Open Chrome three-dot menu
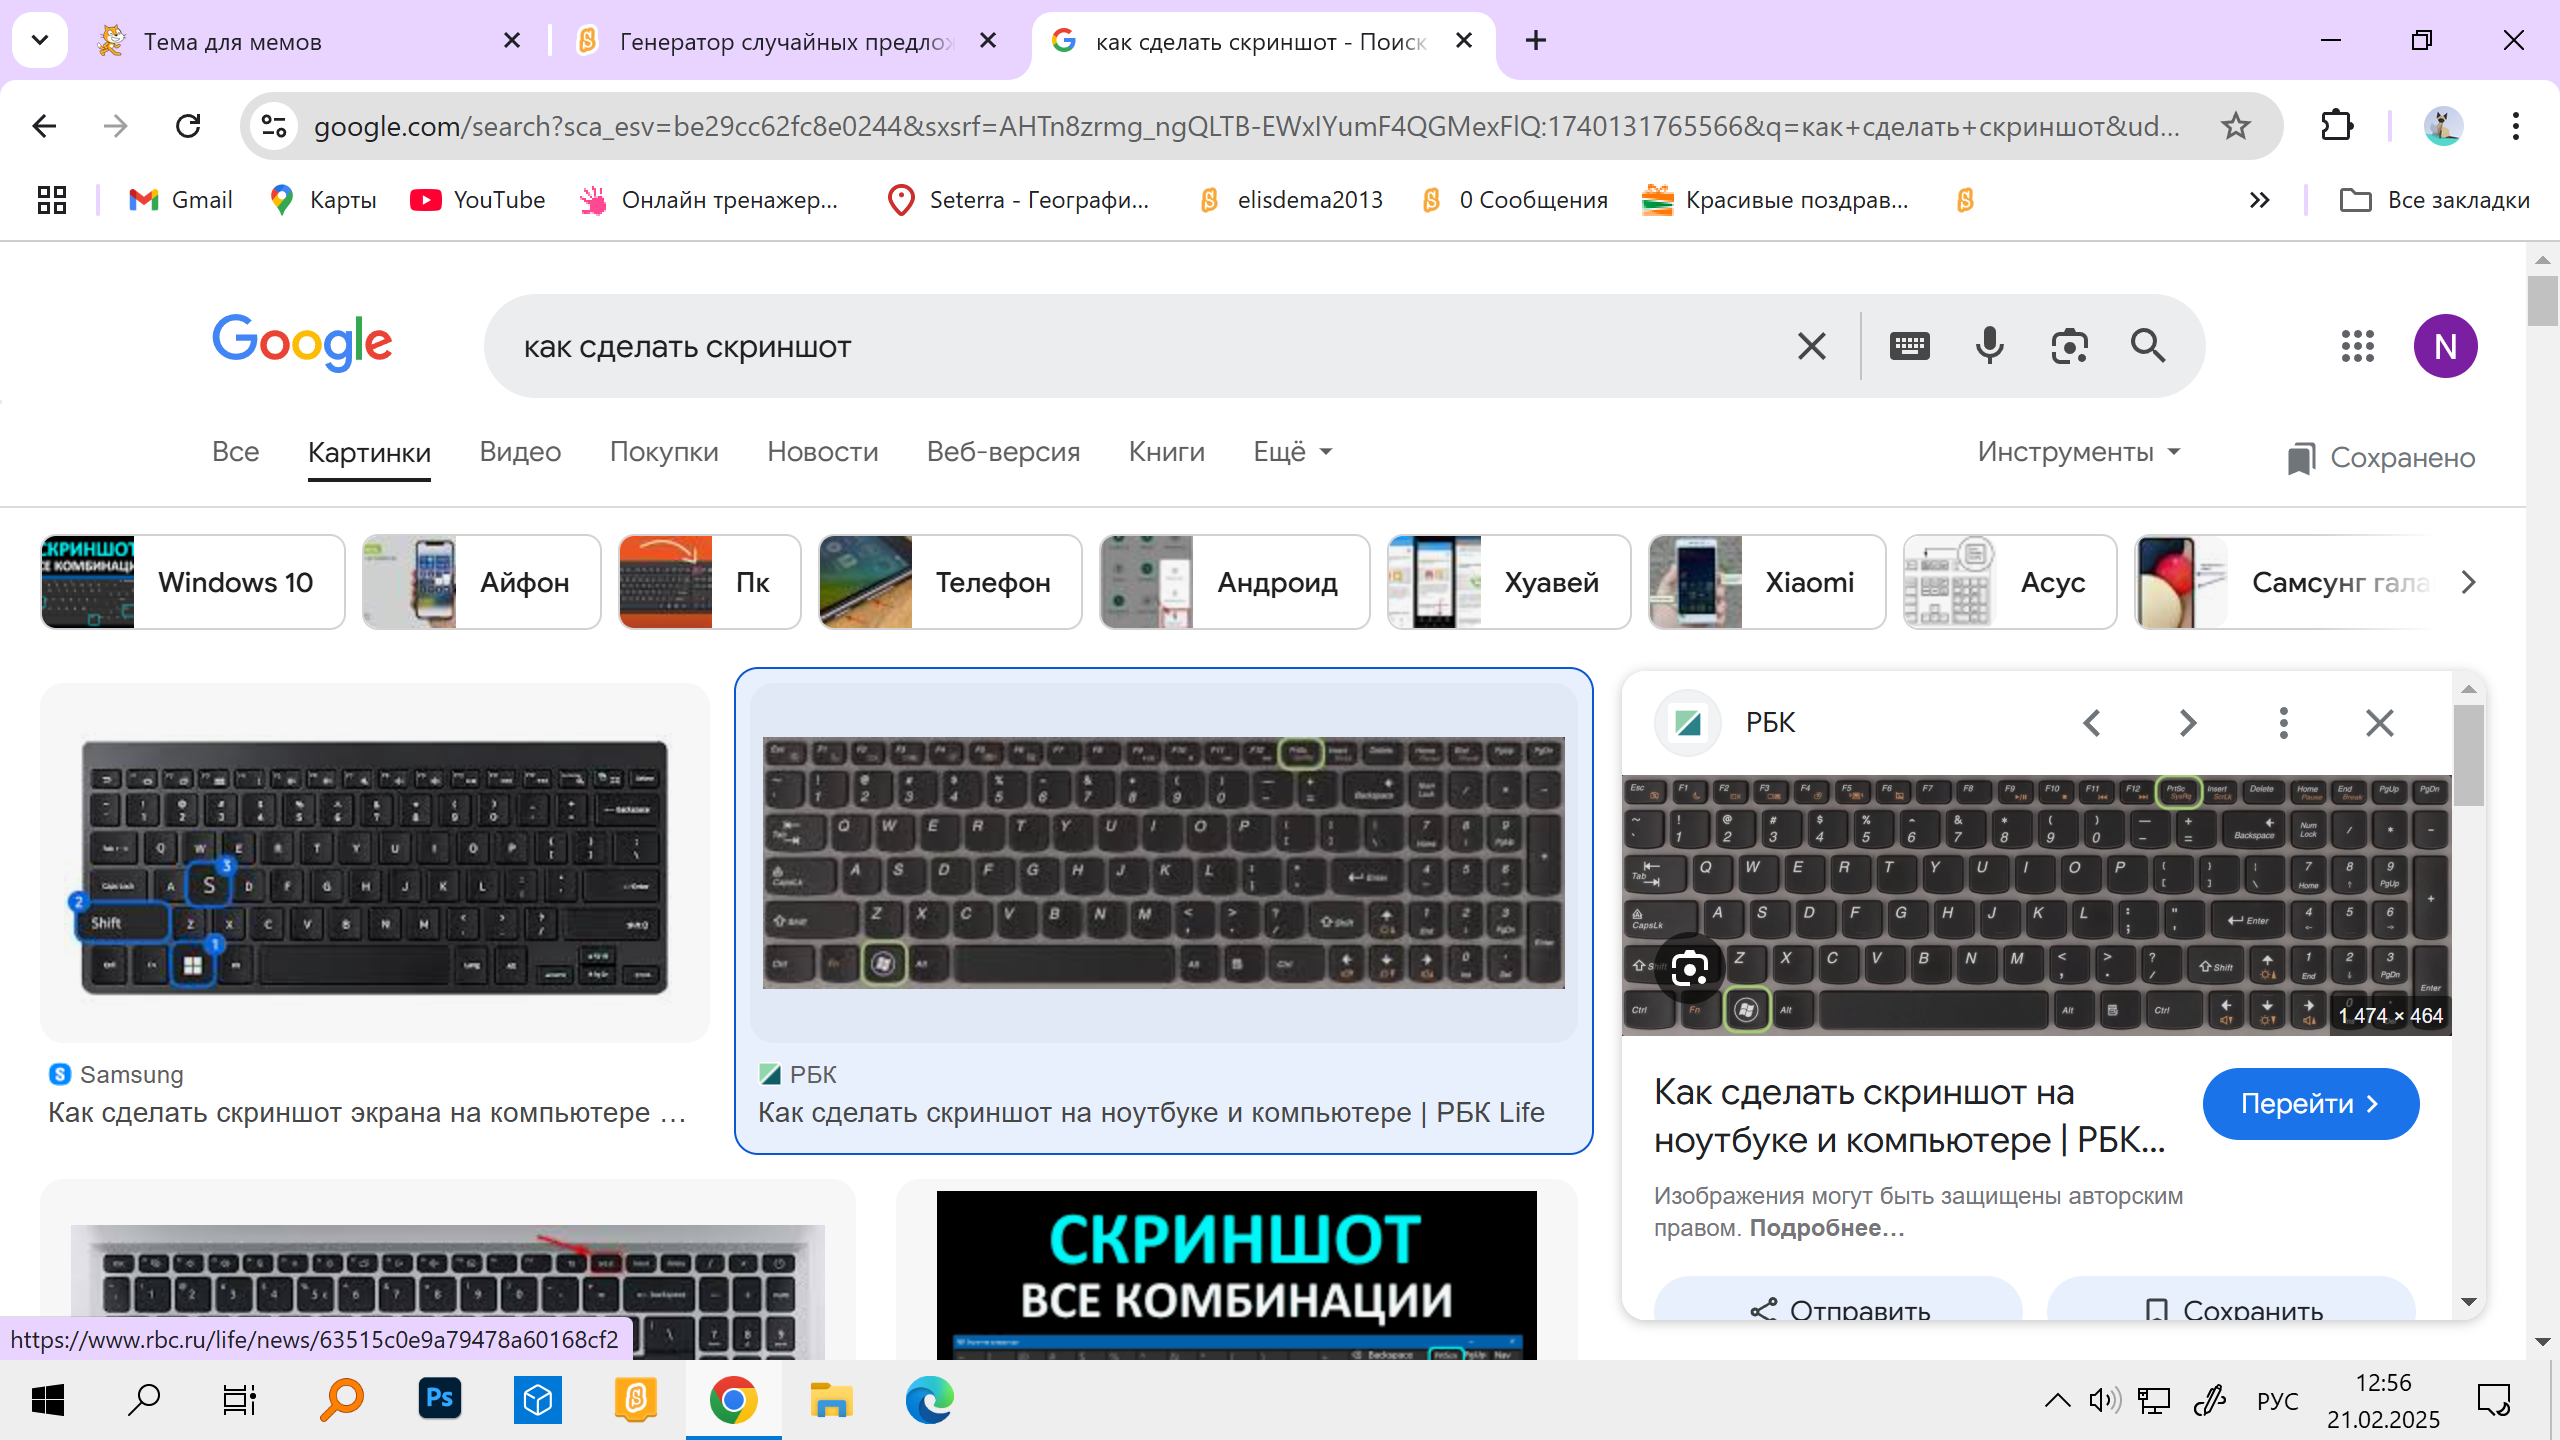2560x1440 pixels. pyautogui.click(x=2515, y=126)
